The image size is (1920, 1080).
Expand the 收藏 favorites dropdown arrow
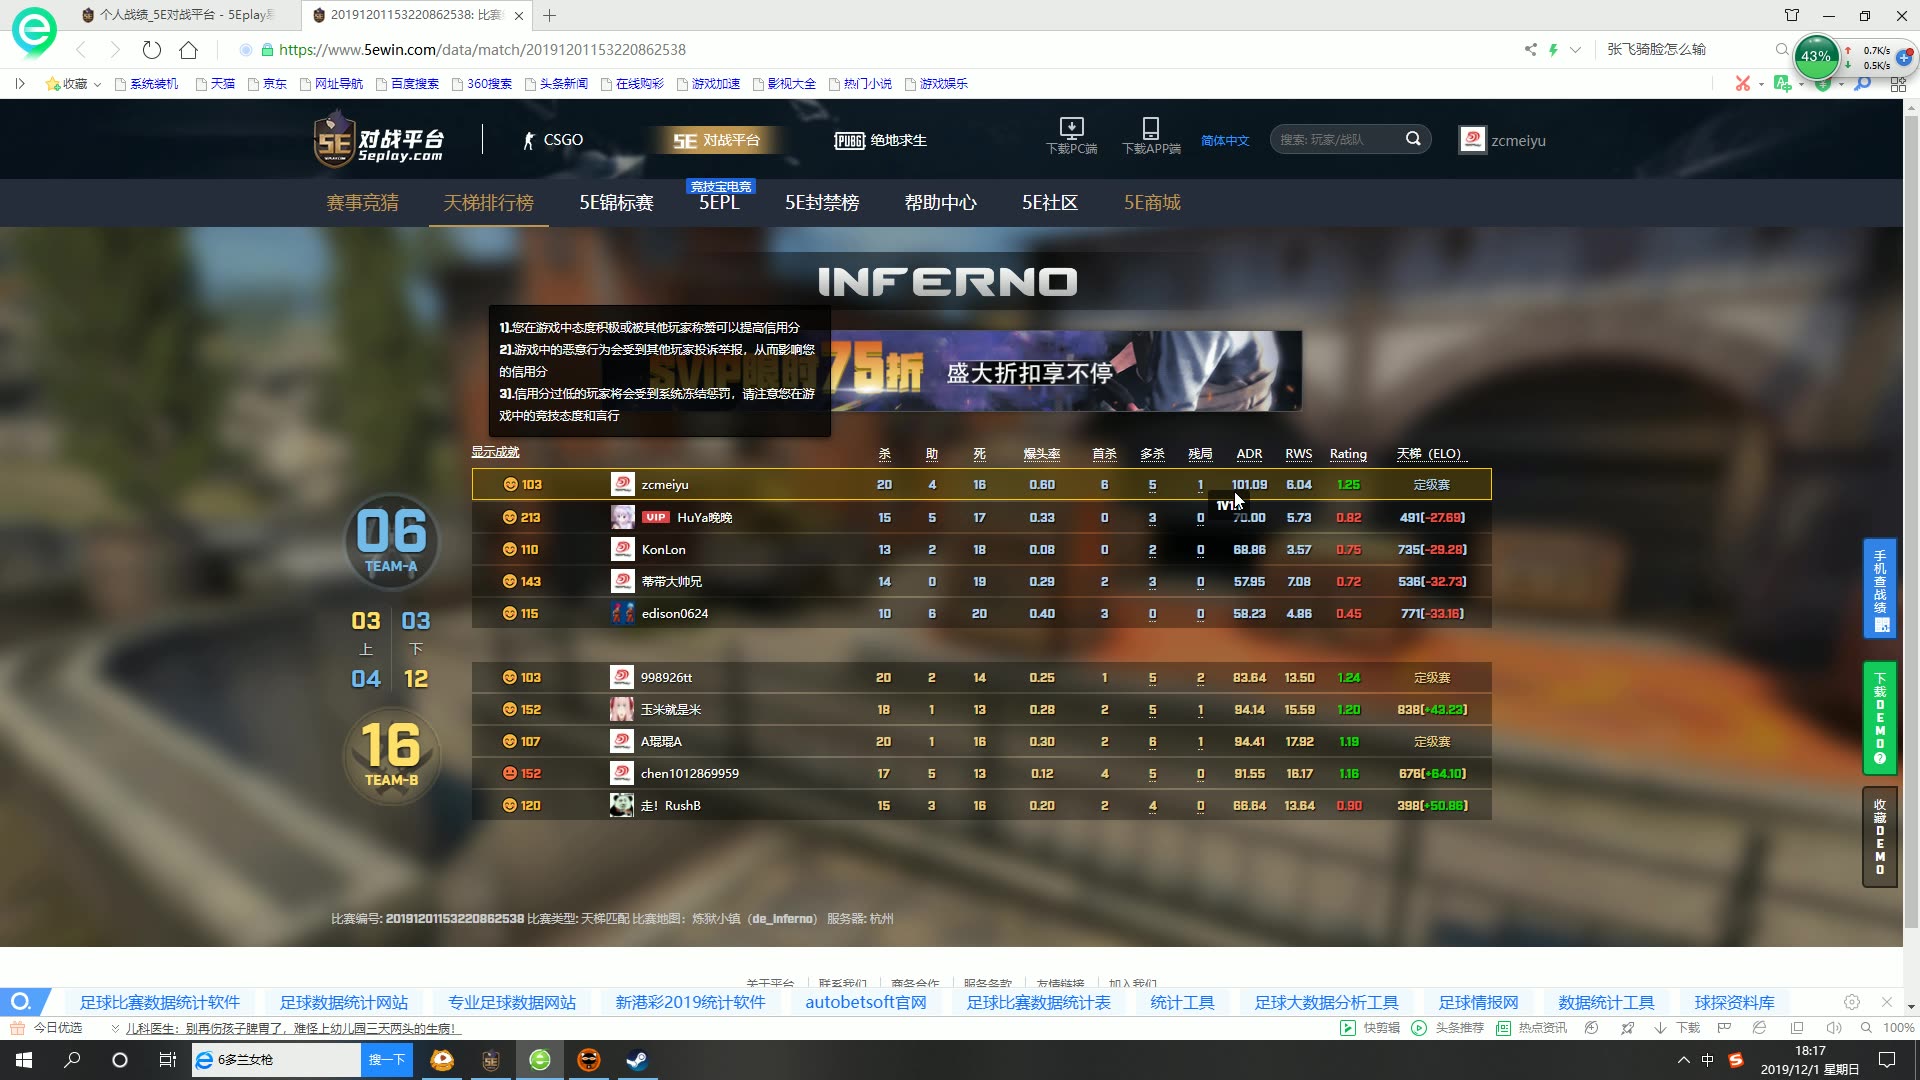click(x=97, y=84)
